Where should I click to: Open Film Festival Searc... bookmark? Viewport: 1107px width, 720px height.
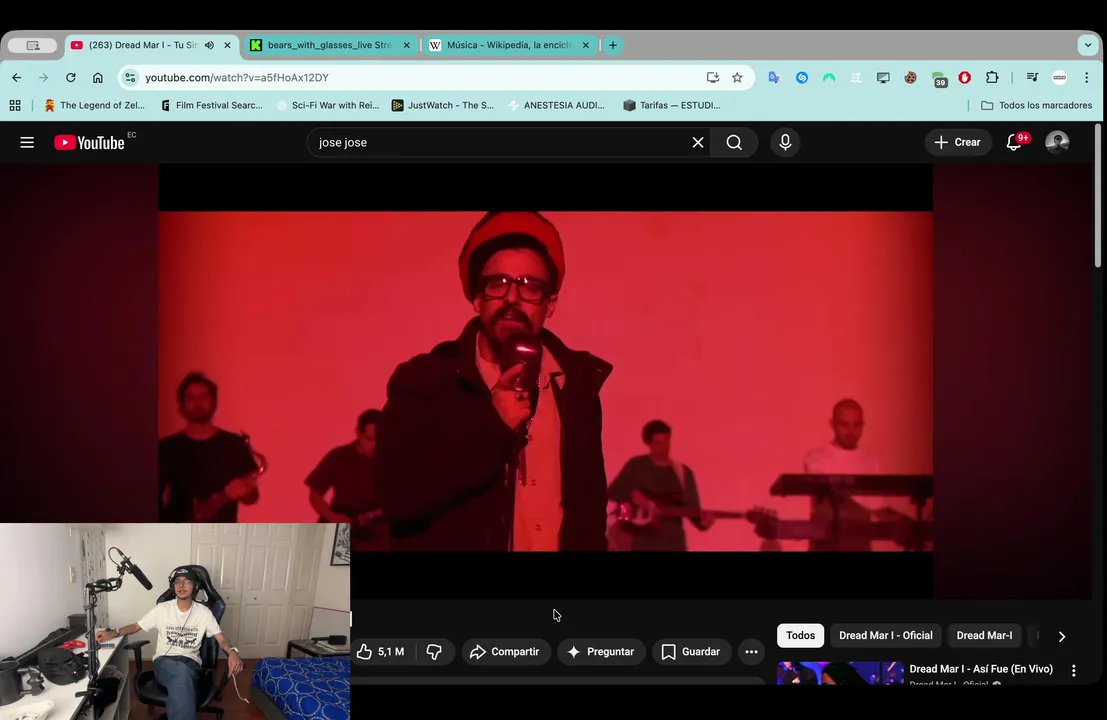[212, 105]
